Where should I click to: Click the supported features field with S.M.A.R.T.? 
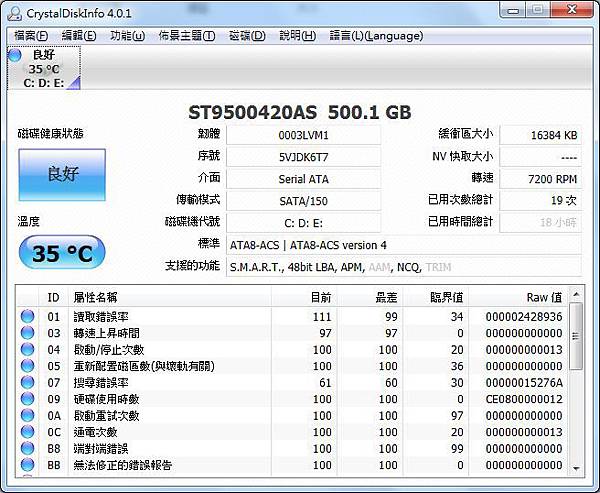tap(404, 267)
